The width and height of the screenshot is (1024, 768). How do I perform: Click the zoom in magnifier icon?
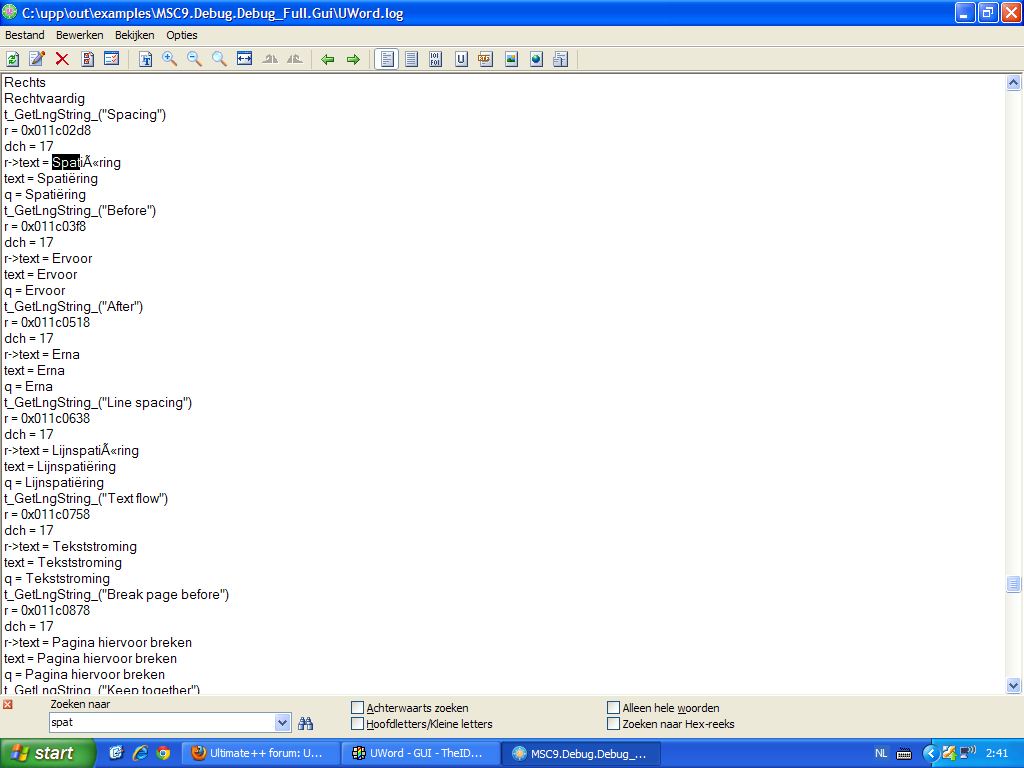(x=170, y=59)
